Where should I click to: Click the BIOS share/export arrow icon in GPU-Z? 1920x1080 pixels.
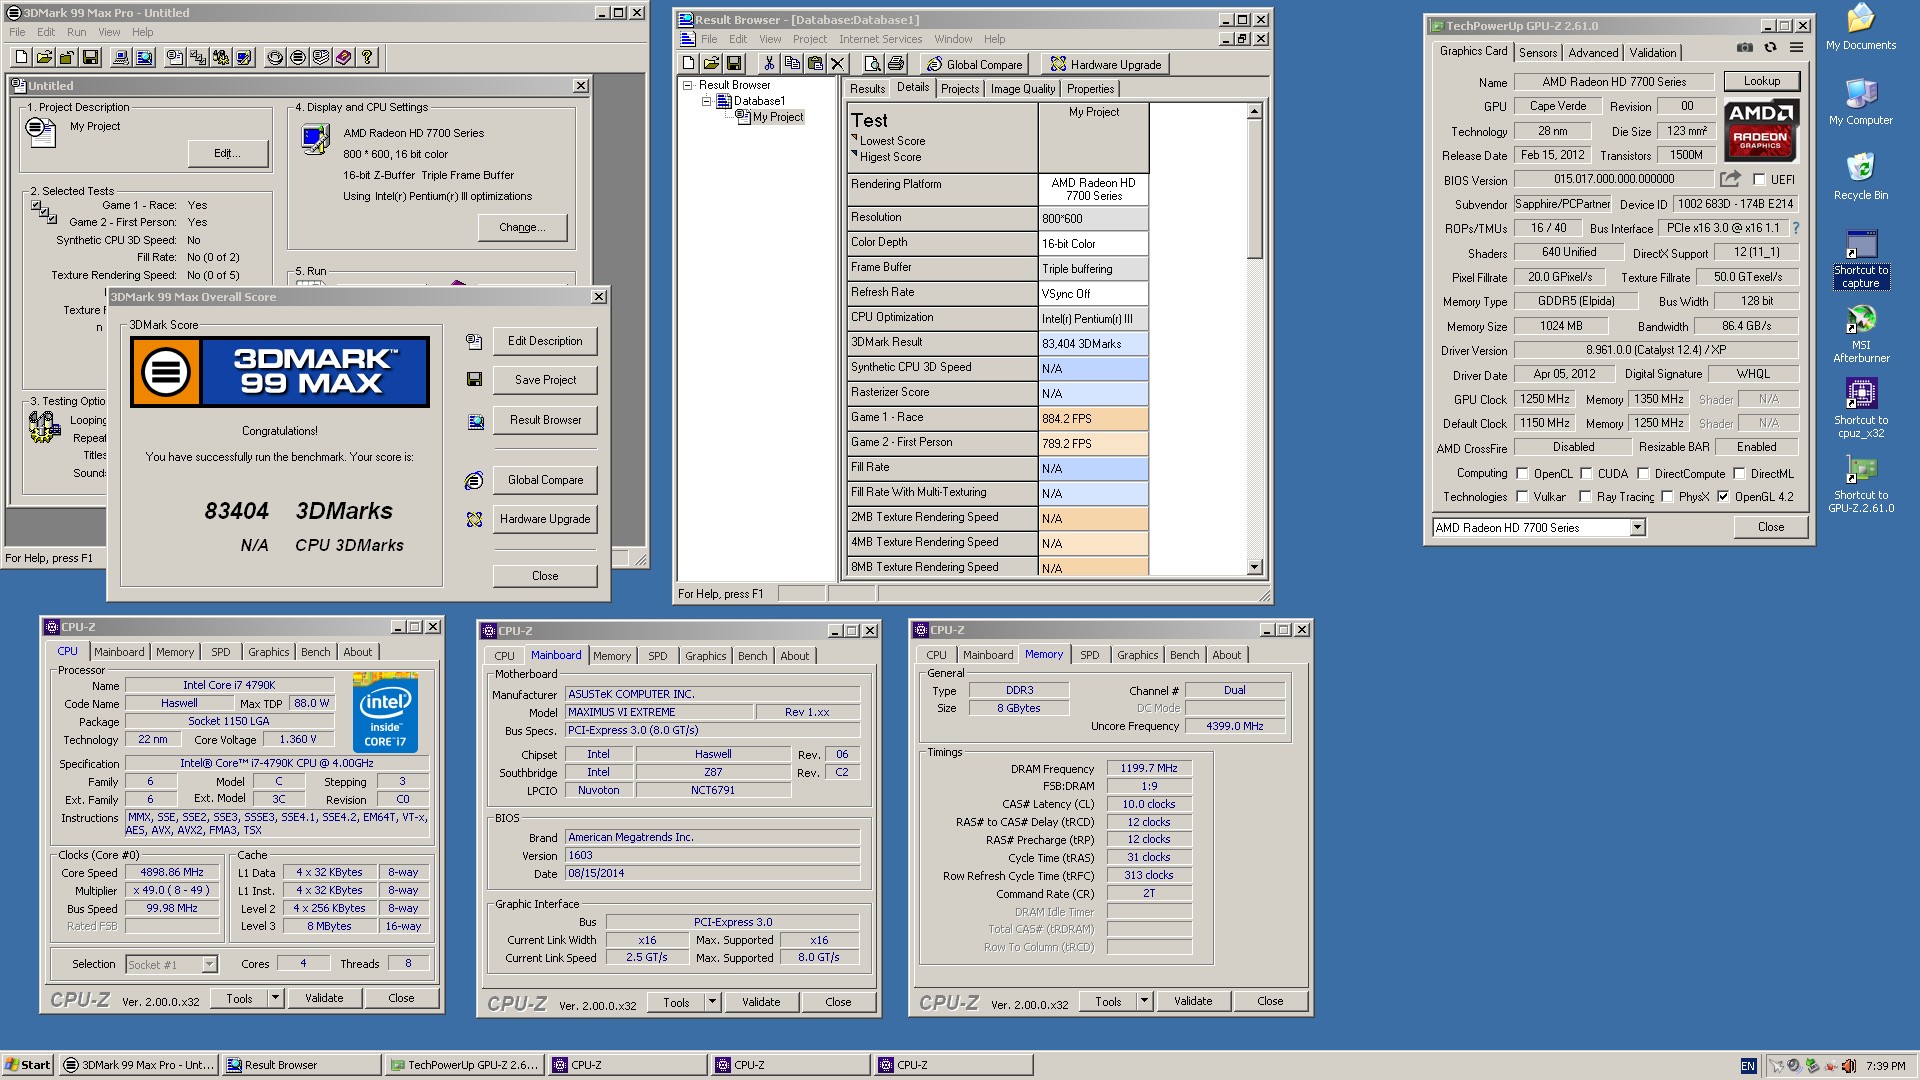[x=1730, y=179]
